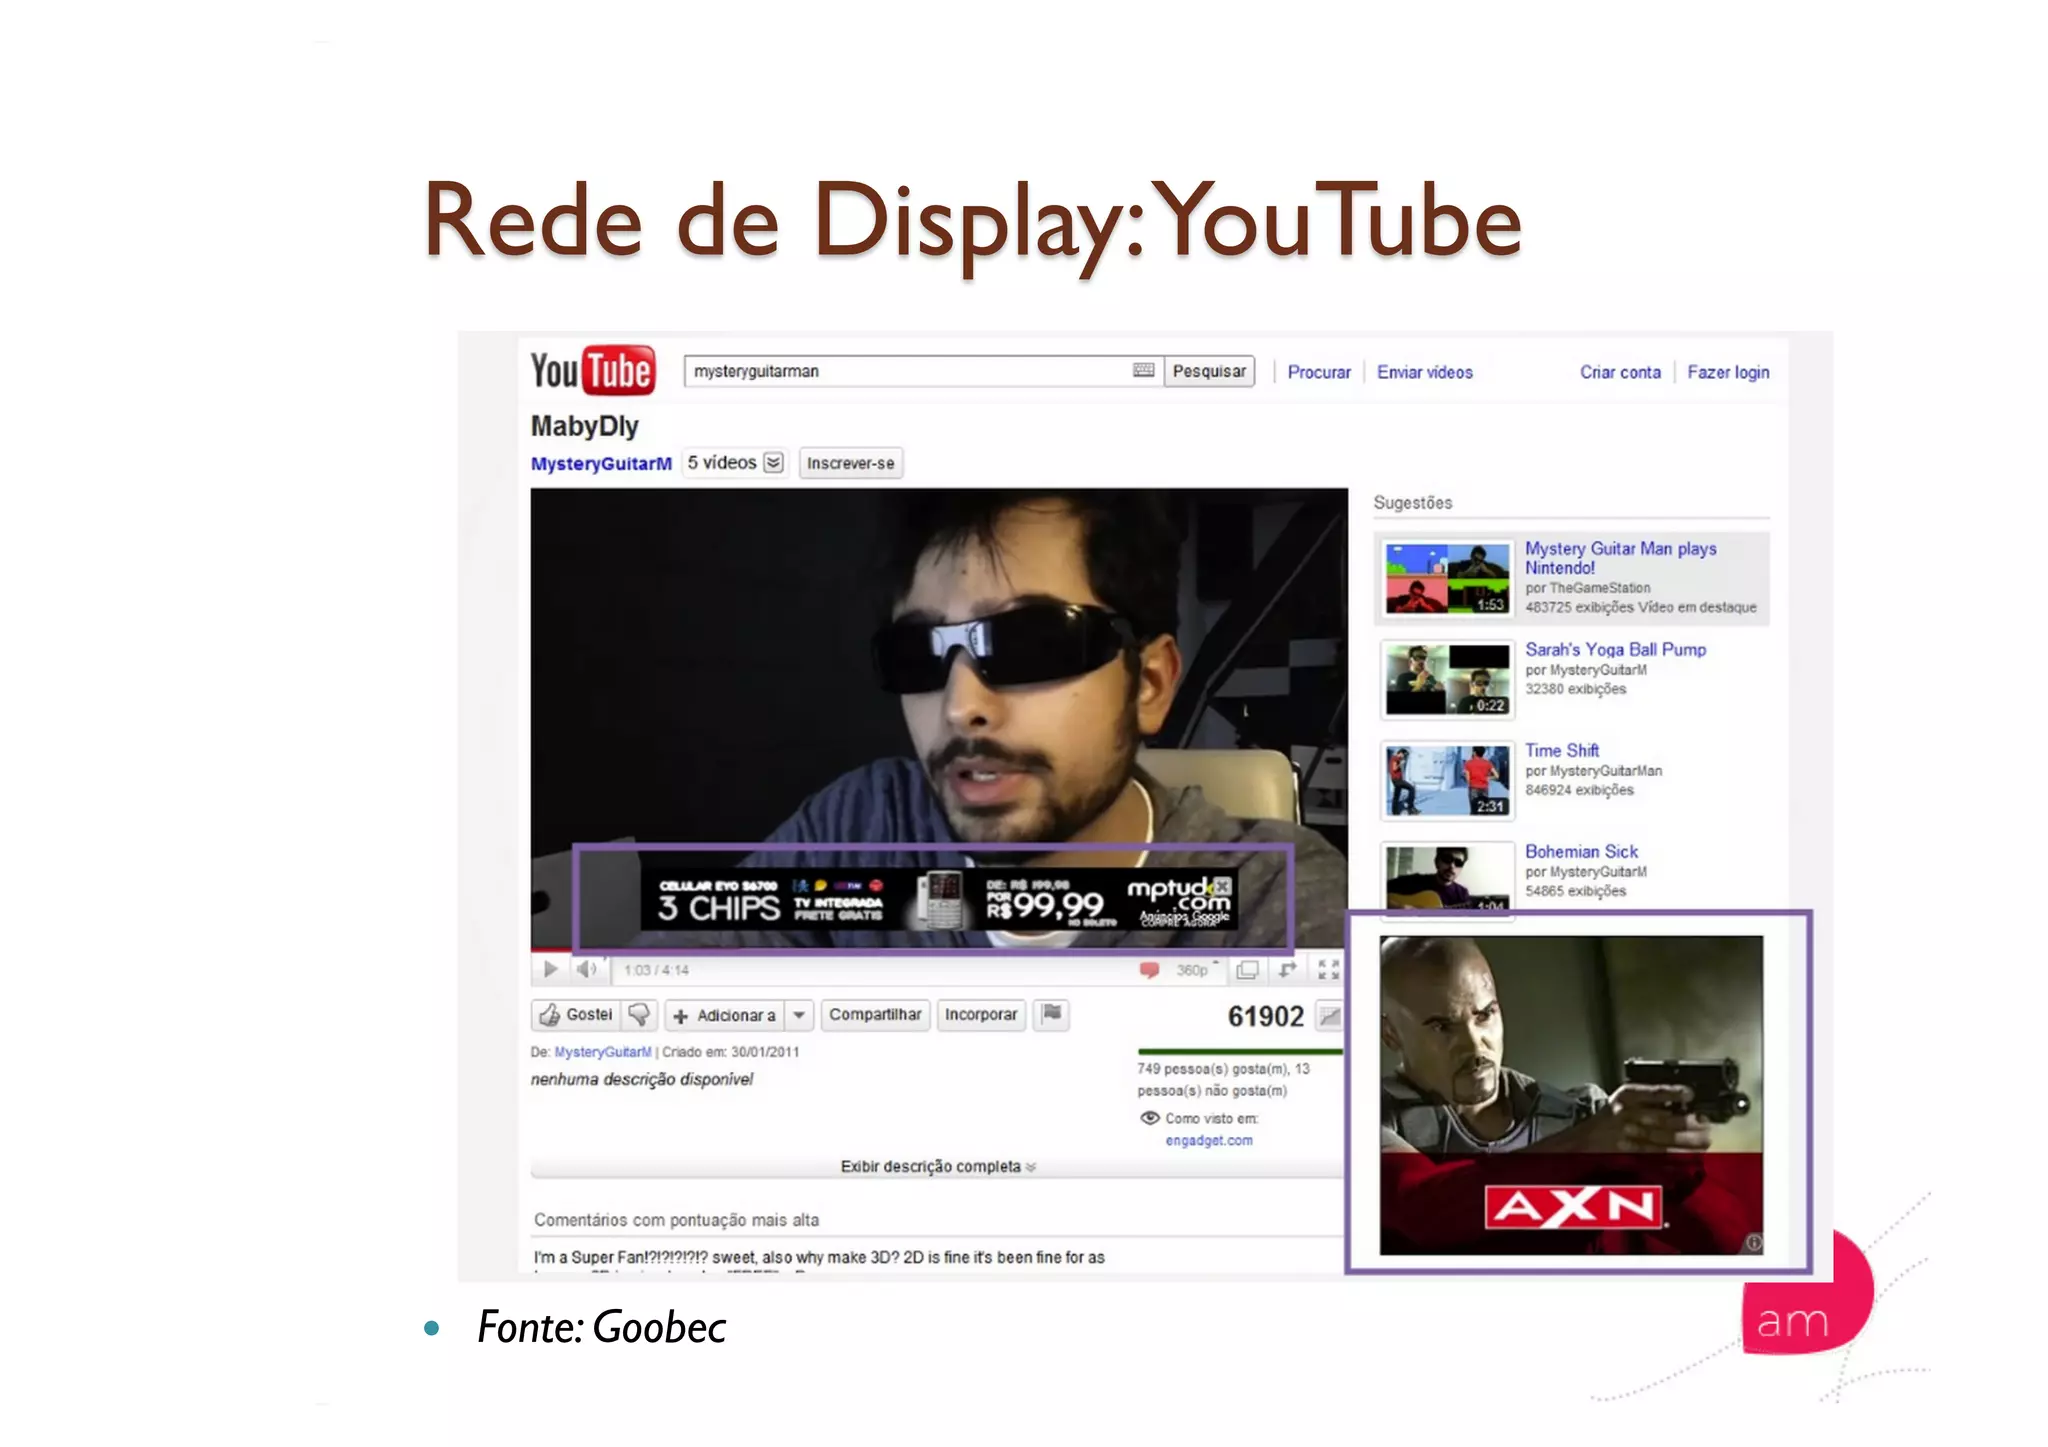Click the Sugestões heading
The height and width of the screenshot is (1447, 2048).
1412,503
